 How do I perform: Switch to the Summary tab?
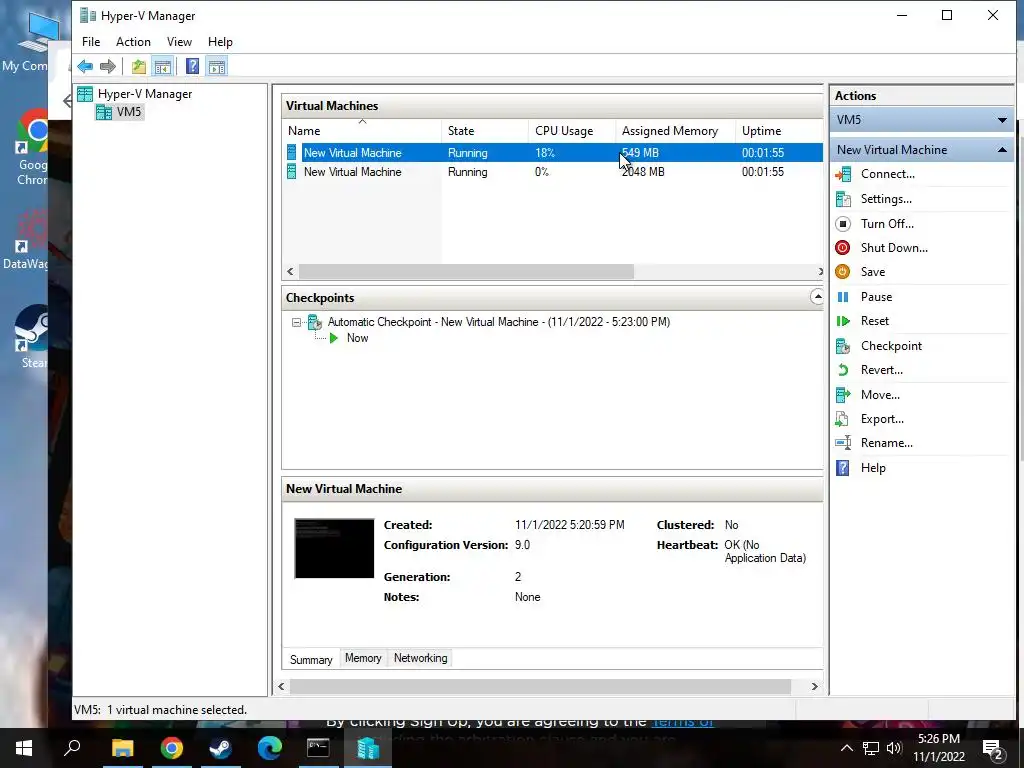(311, 660)
